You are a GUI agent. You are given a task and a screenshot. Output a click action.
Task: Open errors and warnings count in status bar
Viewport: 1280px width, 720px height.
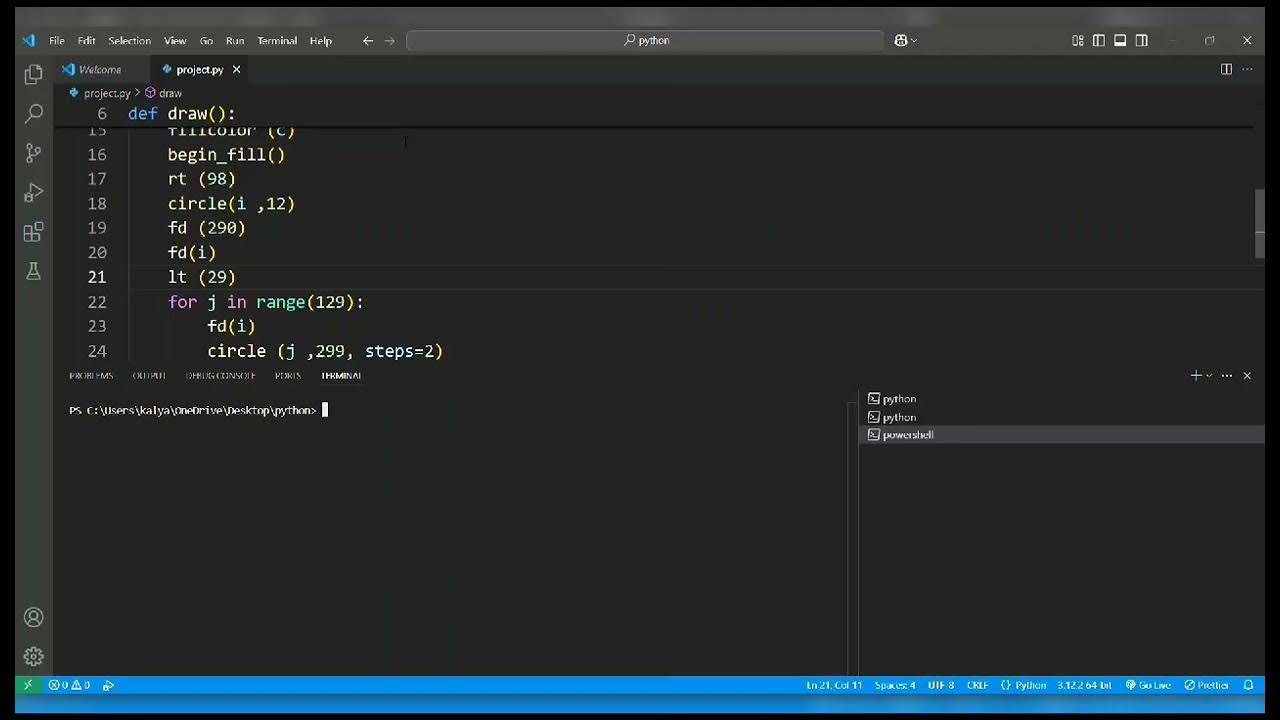tap(69, 685)
